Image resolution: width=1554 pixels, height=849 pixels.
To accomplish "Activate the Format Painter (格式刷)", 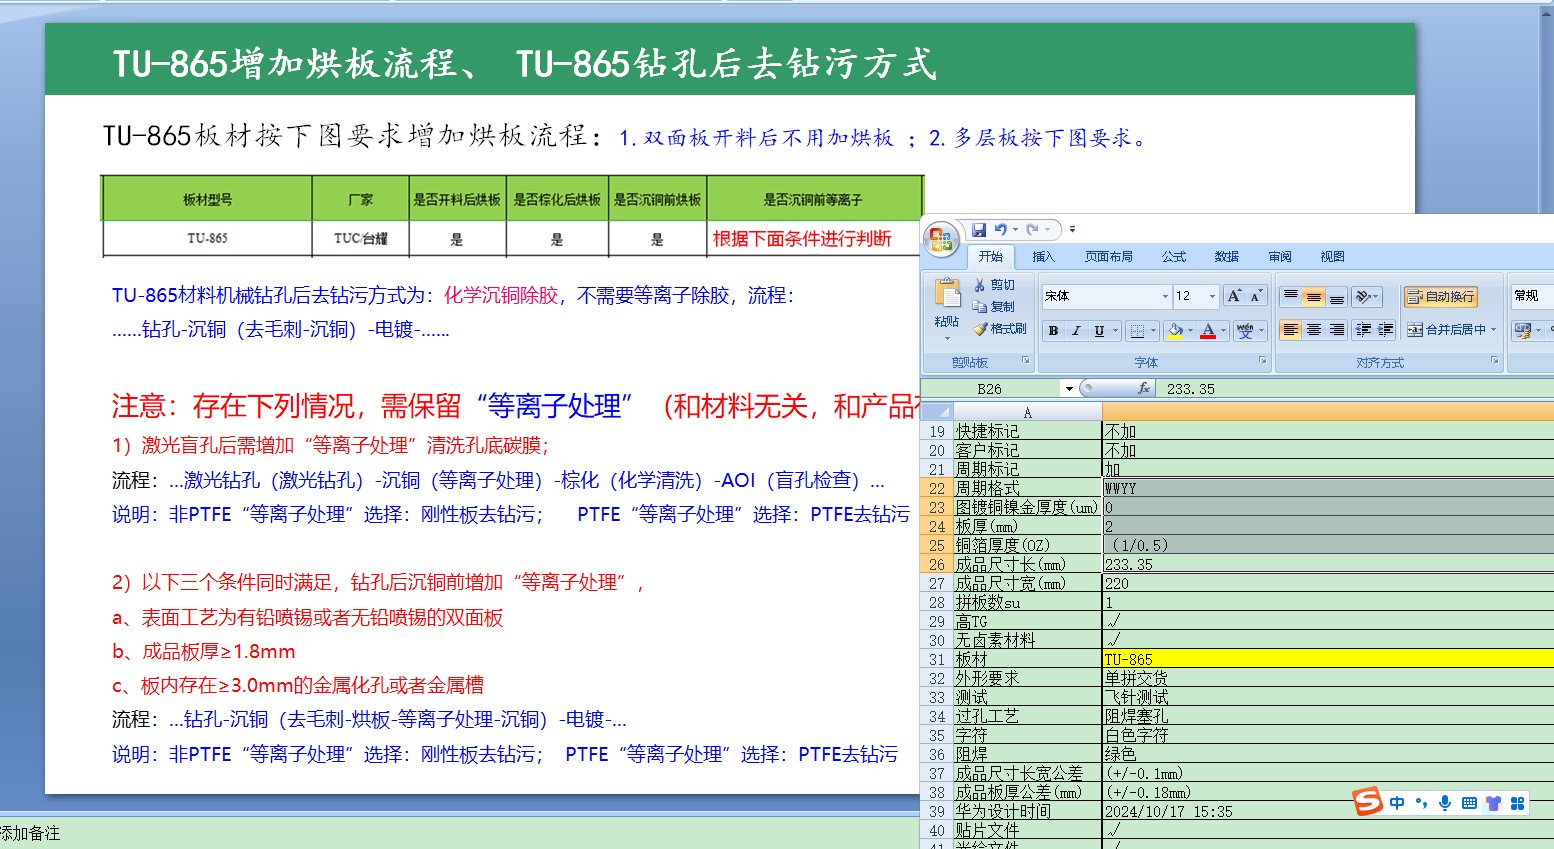I will point(1000,329).
